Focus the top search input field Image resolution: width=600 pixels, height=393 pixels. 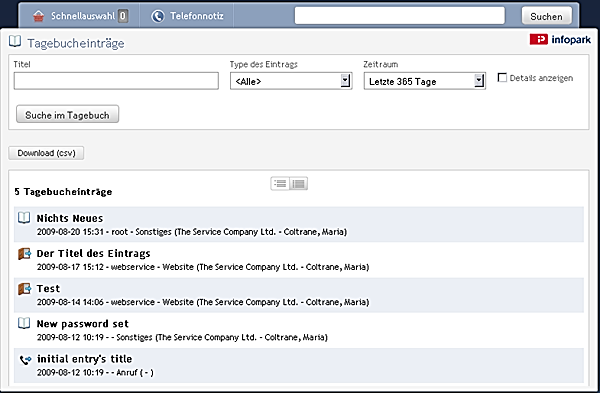click(399, 16)
